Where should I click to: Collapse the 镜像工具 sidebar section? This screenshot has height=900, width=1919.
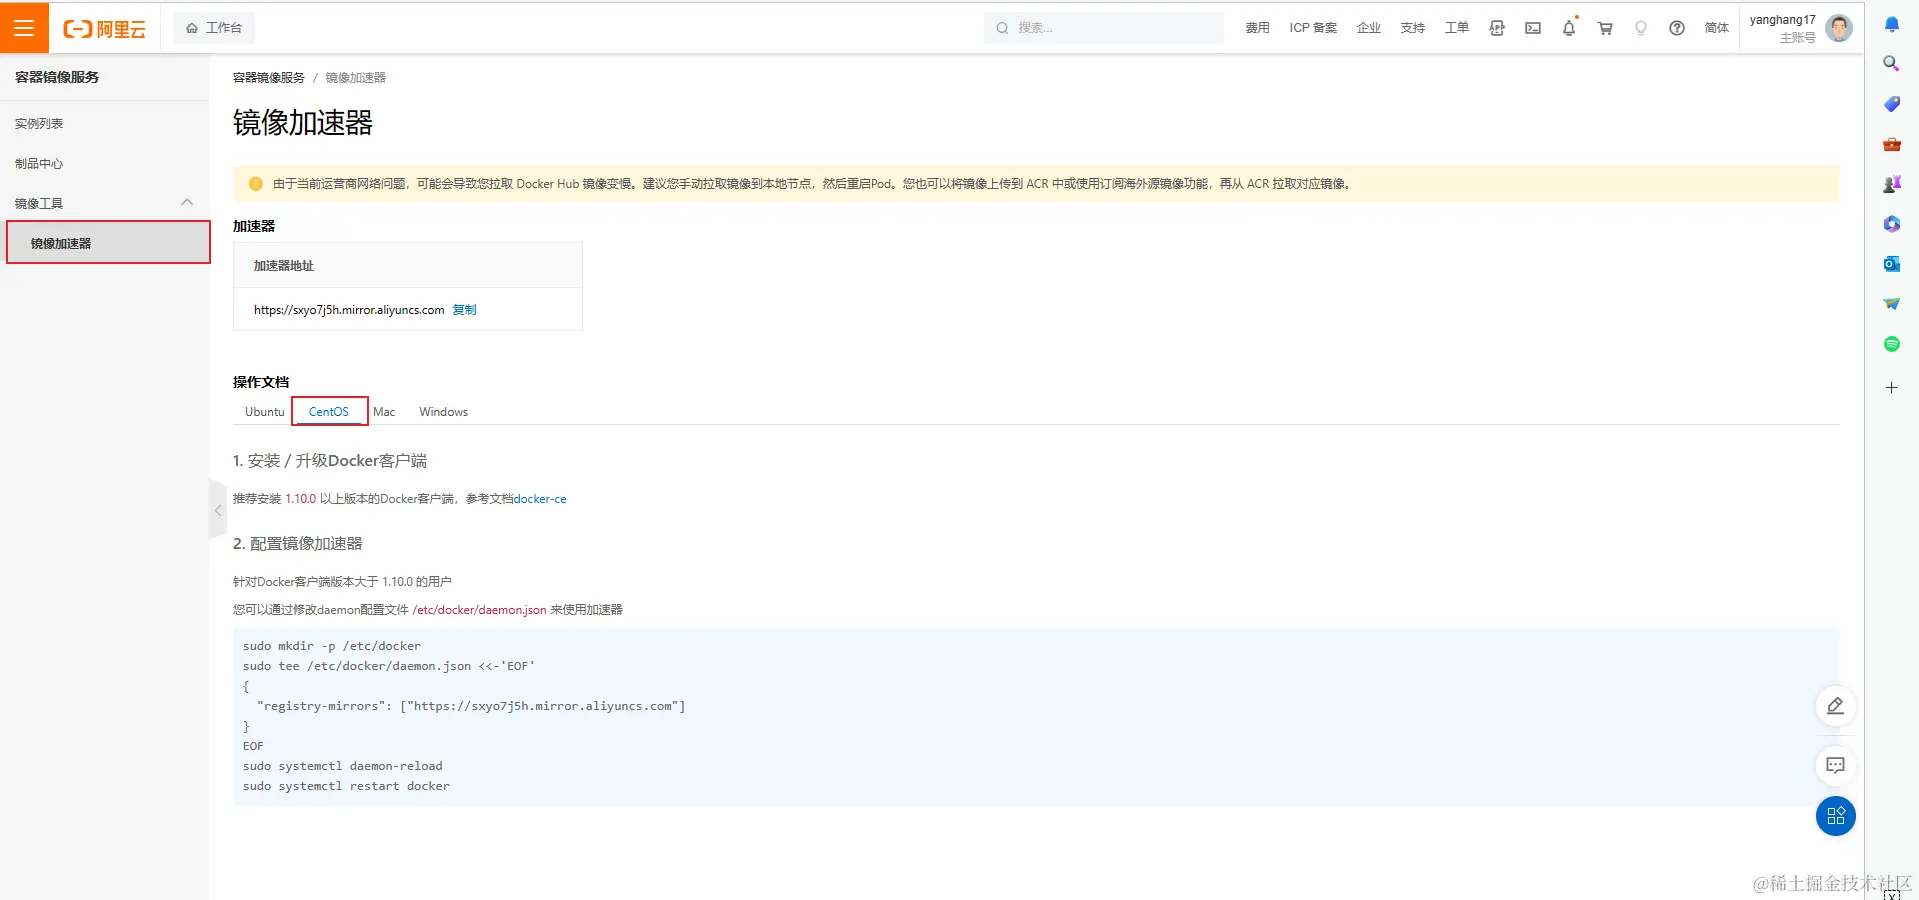[x=187, y=203]
